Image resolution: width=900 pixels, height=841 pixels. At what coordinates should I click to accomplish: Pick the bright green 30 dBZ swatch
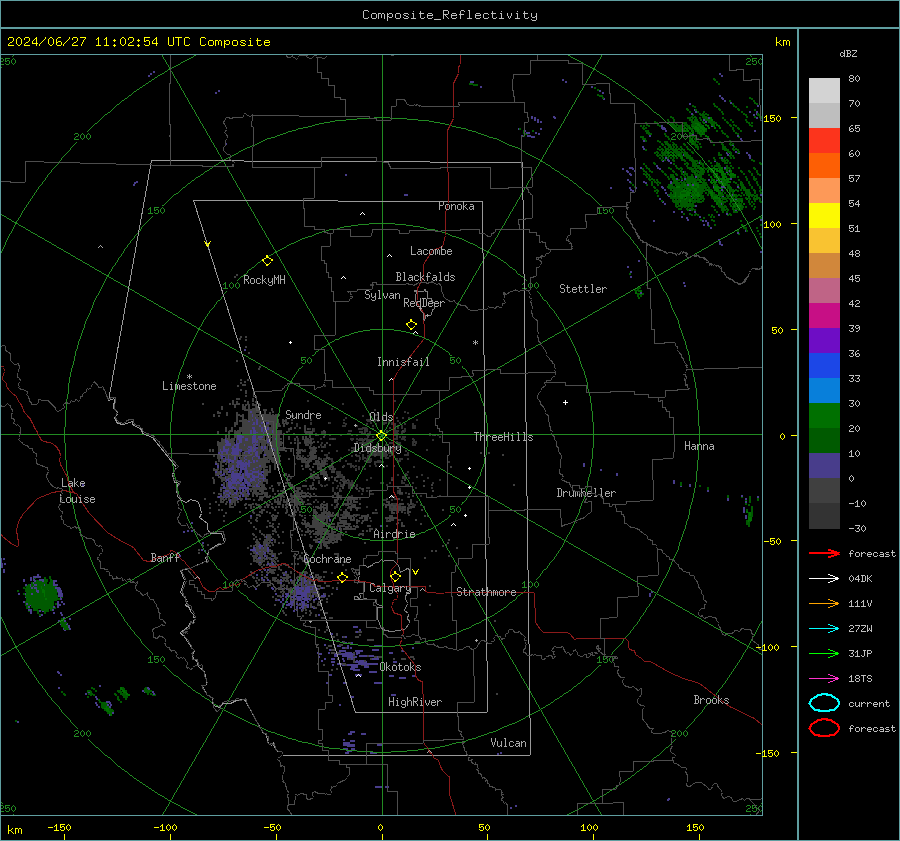tap(824, 416)
